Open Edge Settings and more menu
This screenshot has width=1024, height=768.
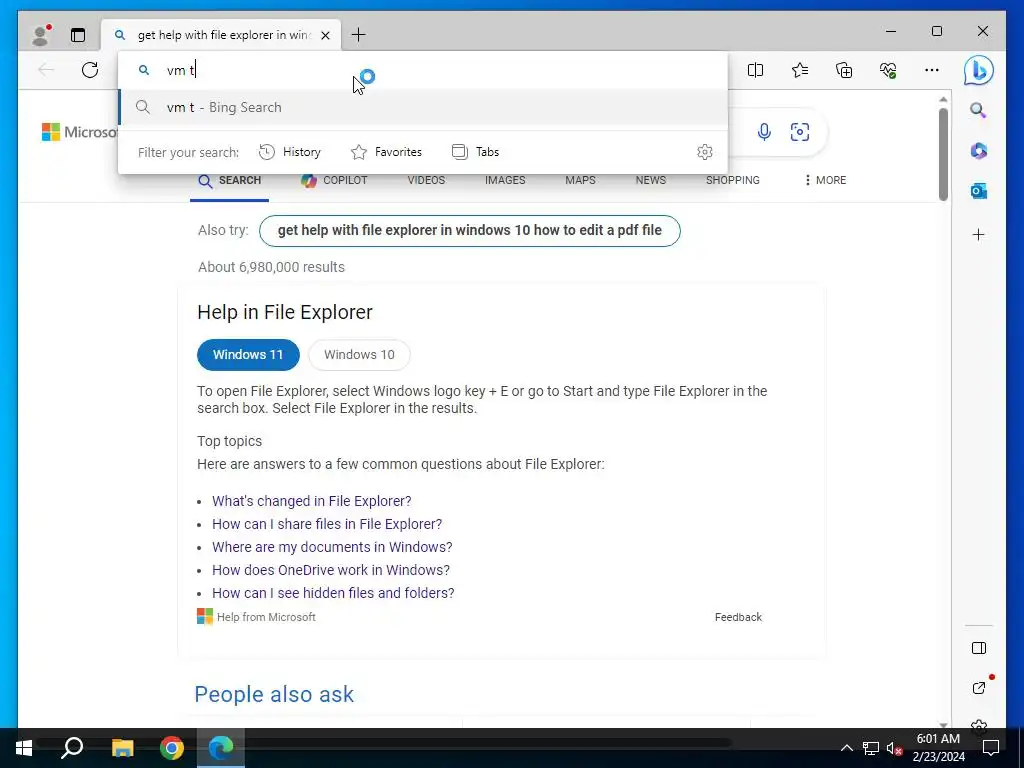932,70
